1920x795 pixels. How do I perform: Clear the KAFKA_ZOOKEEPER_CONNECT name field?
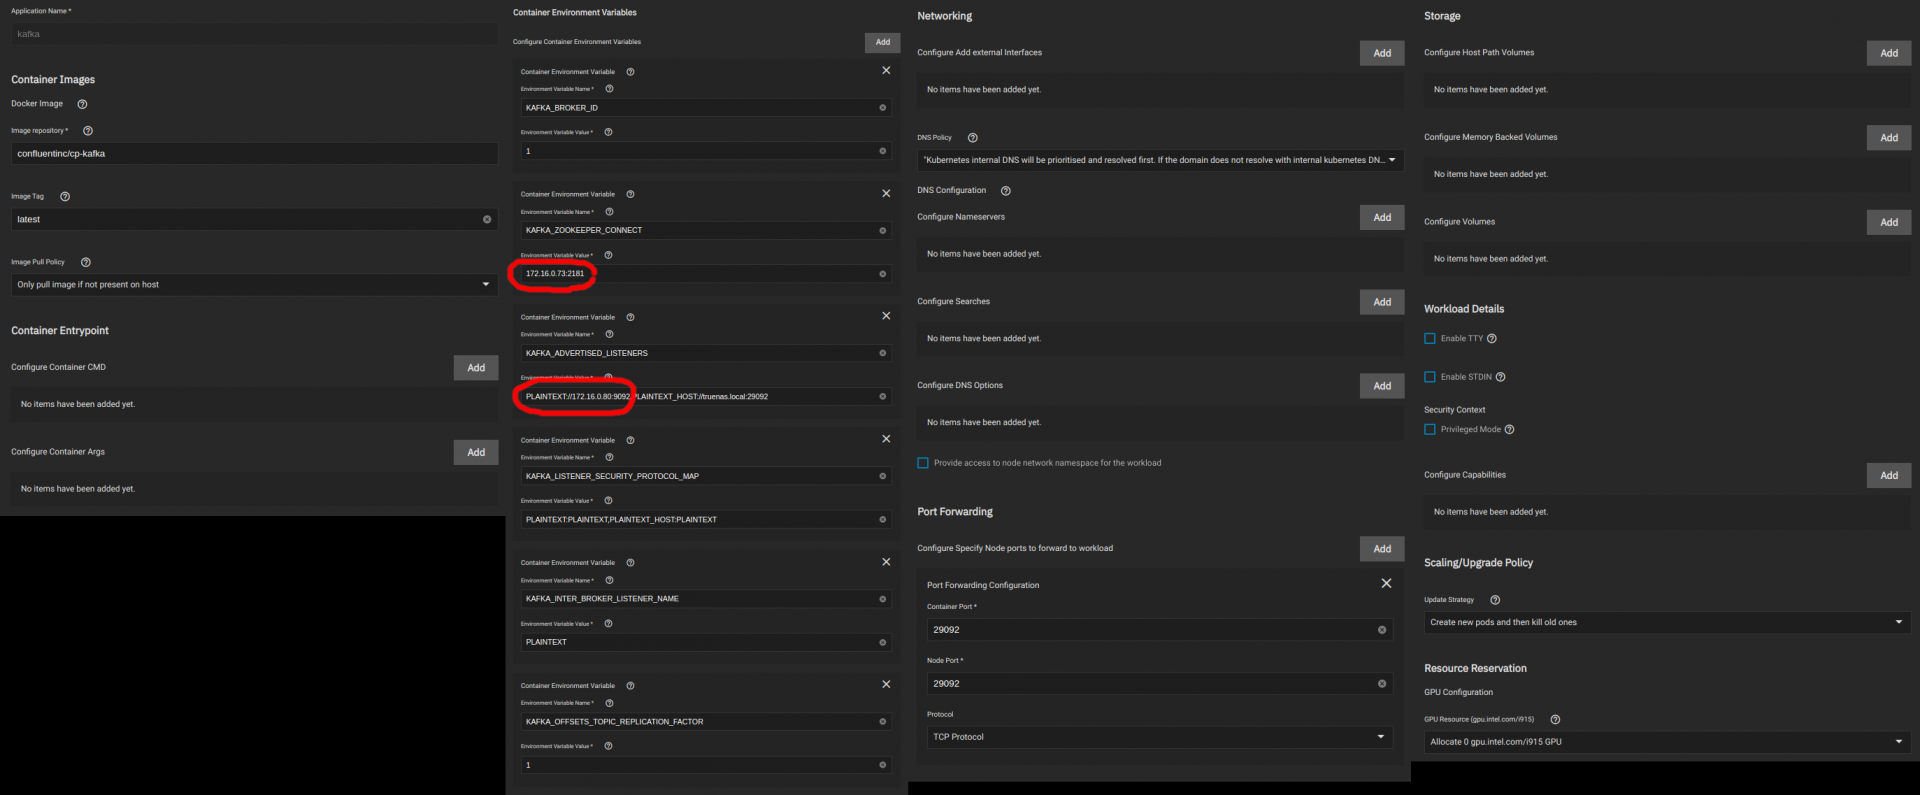(x=882, y=230)
